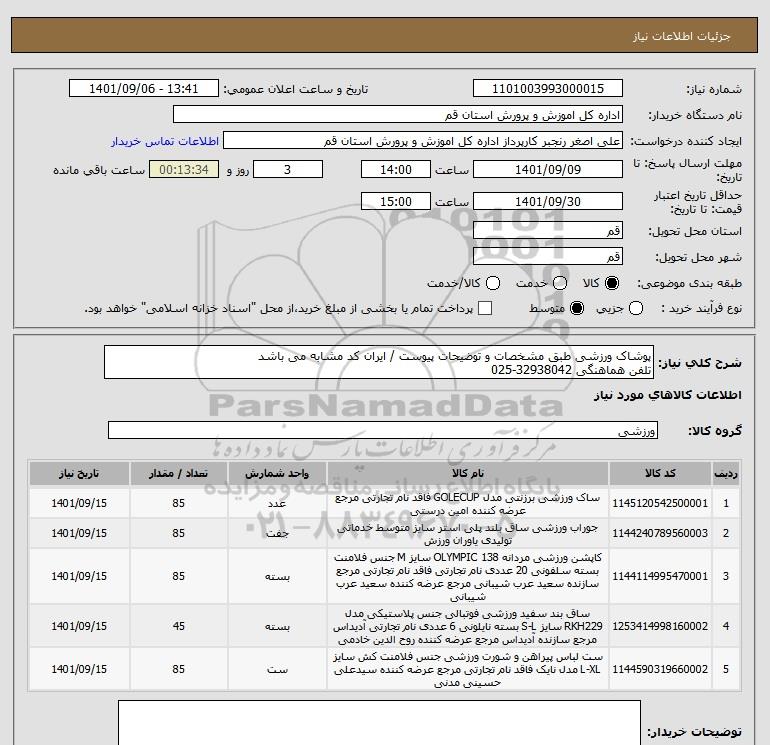
Task: Open اطلاعات تماس خریدار link
Action: pos(165,141)
